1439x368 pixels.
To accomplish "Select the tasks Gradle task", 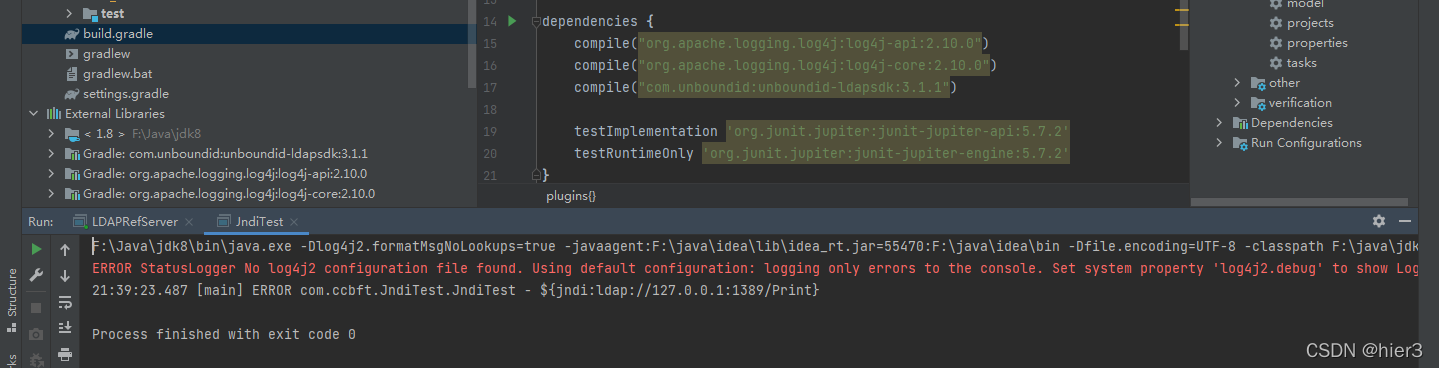I will (x=1302, y=63).
